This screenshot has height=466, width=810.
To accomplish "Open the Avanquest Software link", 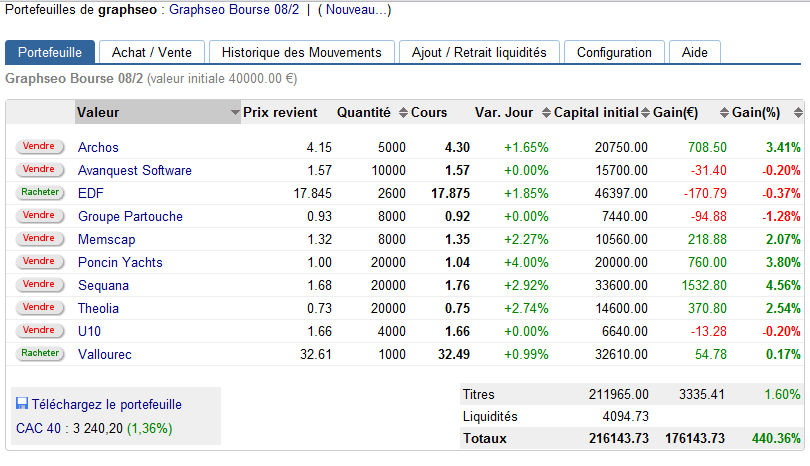I will click(x=134, y=170).
